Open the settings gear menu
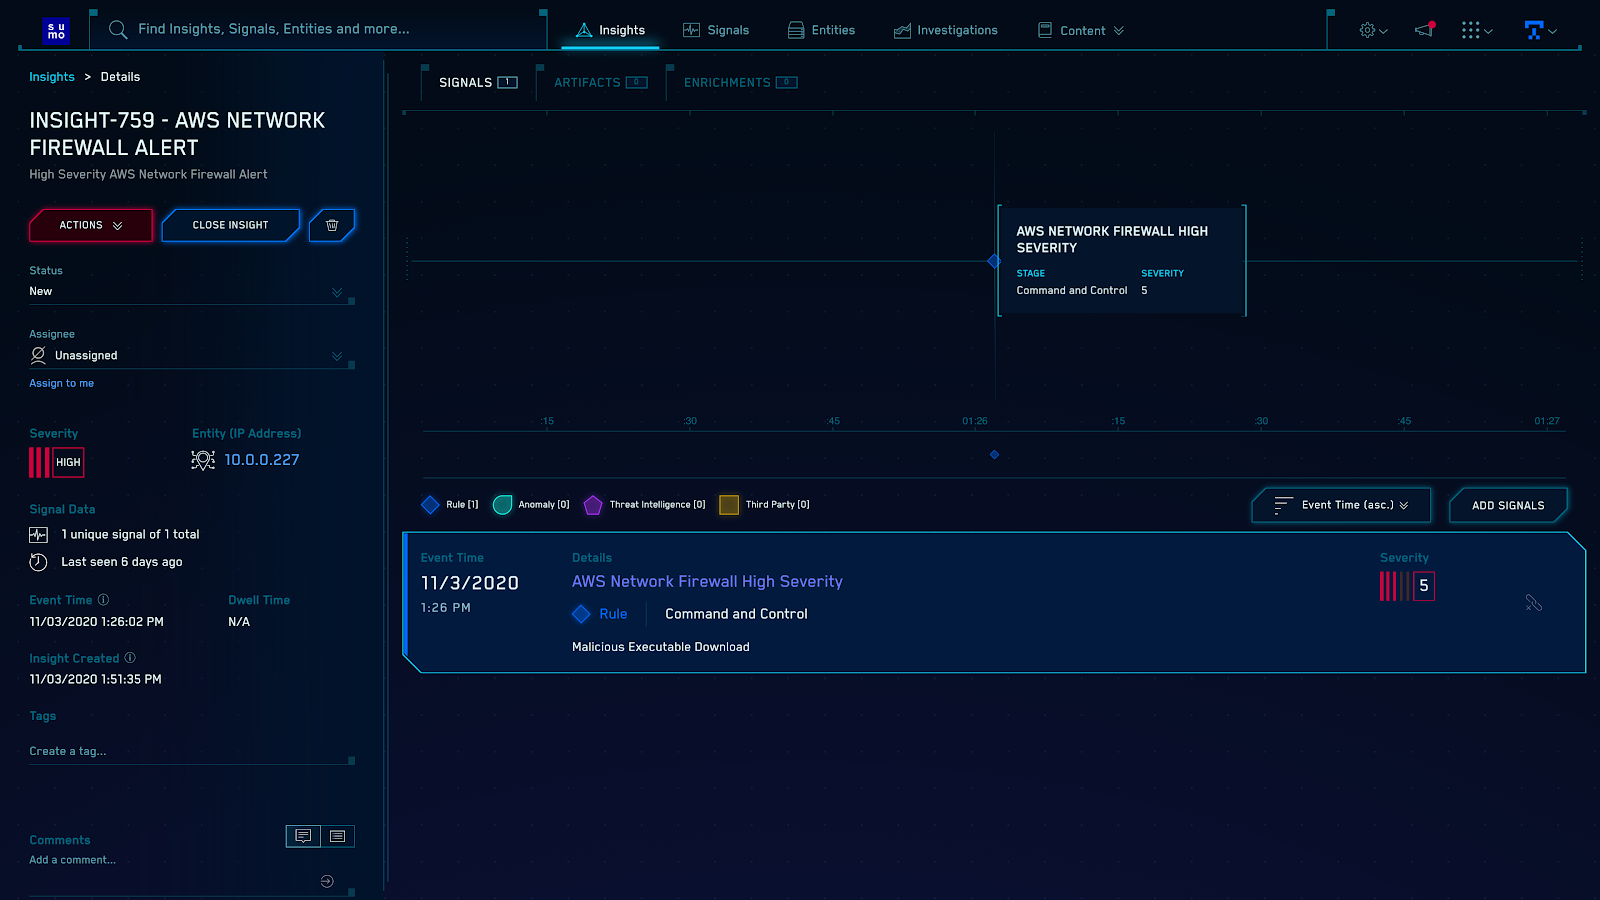The height and width of the screenshot is (900, 1600). pos(1373,30)
